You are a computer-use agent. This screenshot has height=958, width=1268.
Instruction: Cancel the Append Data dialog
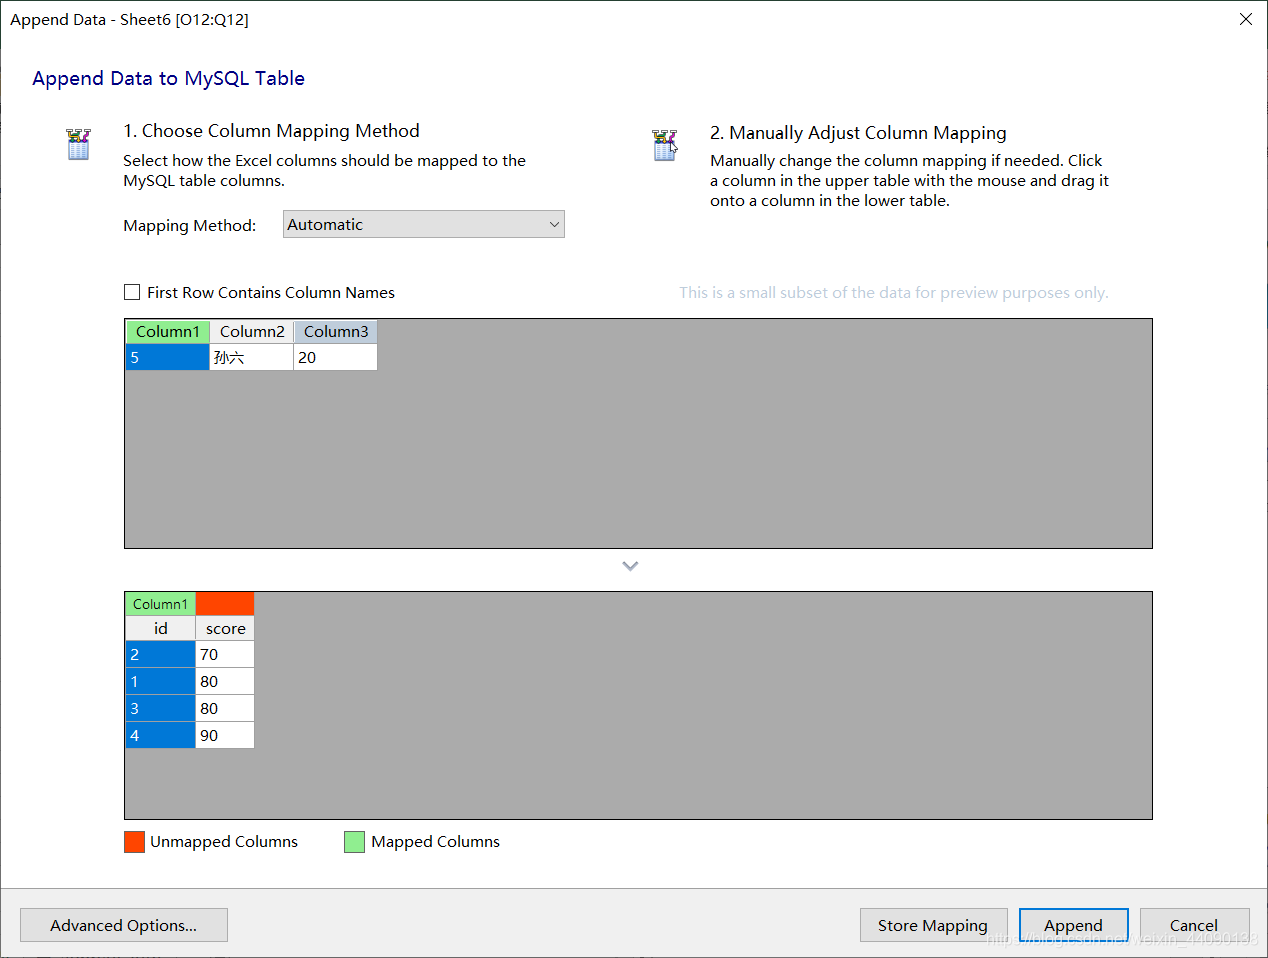[x=1194, y=925]
